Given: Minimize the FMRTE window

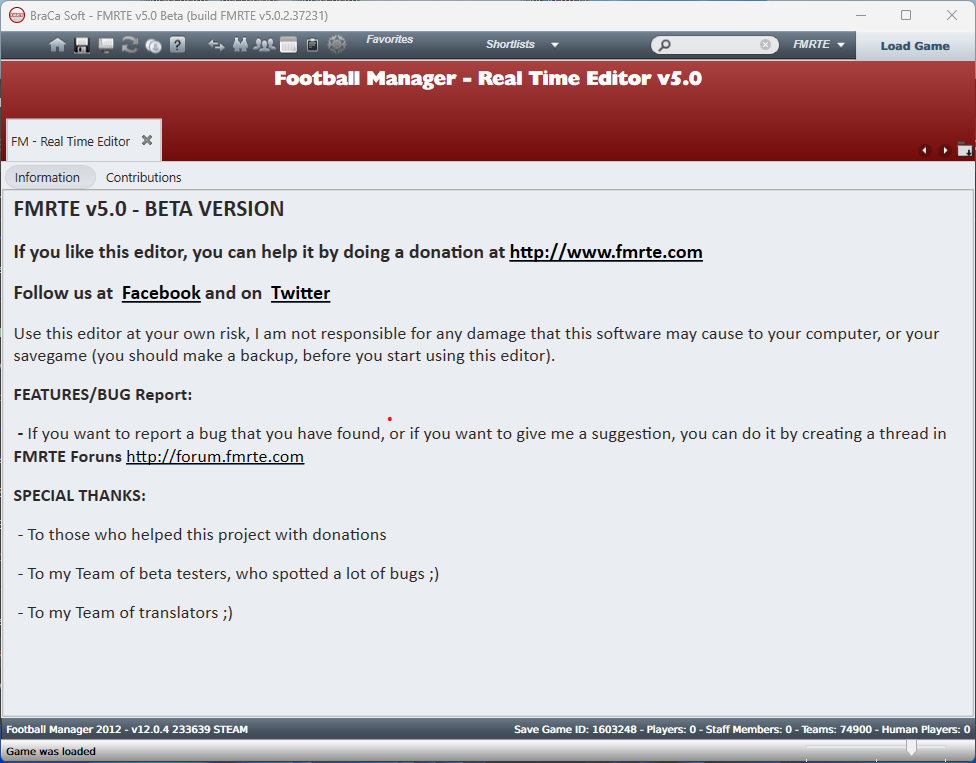Looking at the screenshot, I should pyautogui.click(x=861, y=16).
